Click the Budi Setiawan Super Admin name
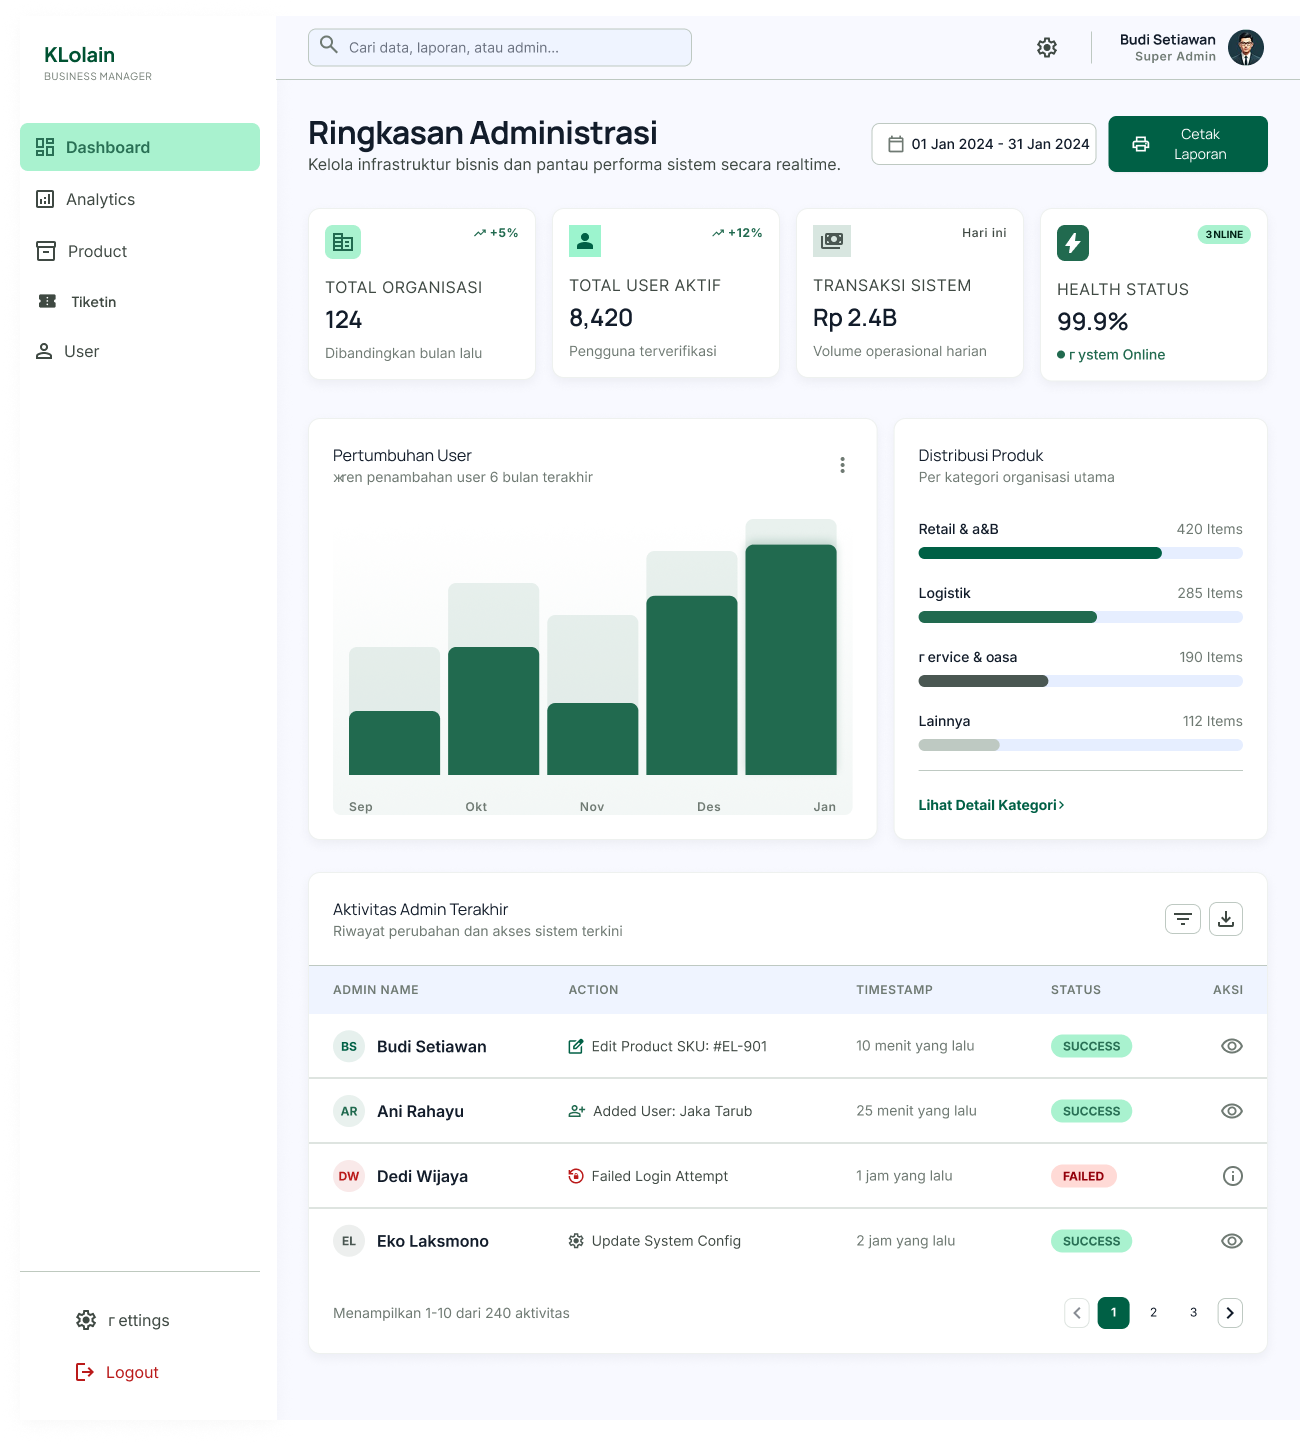1300x1444 pixels. [x=1168, y=47]
